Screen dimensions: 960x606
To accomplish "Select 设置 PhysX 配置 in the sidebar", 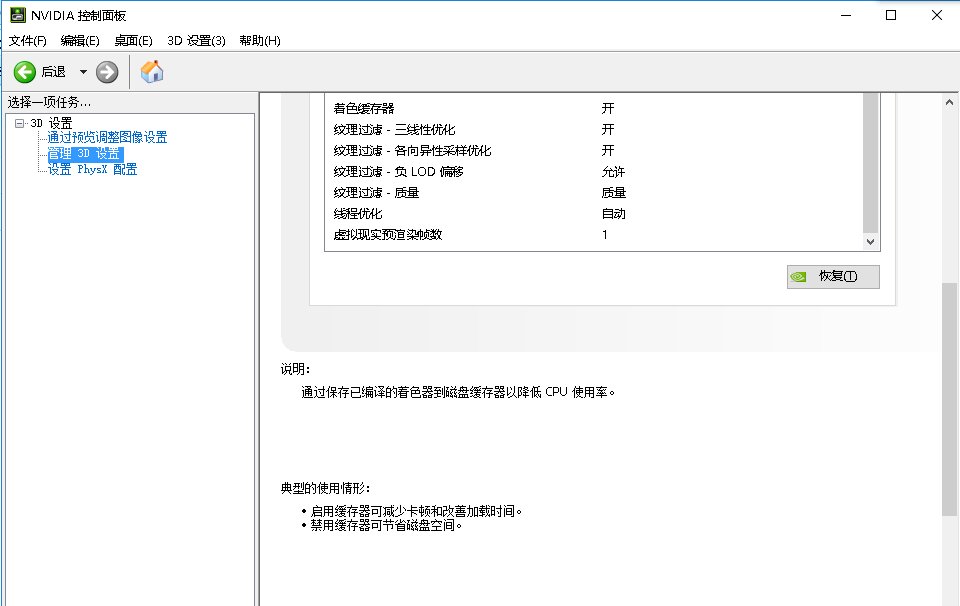I will 93,169.
